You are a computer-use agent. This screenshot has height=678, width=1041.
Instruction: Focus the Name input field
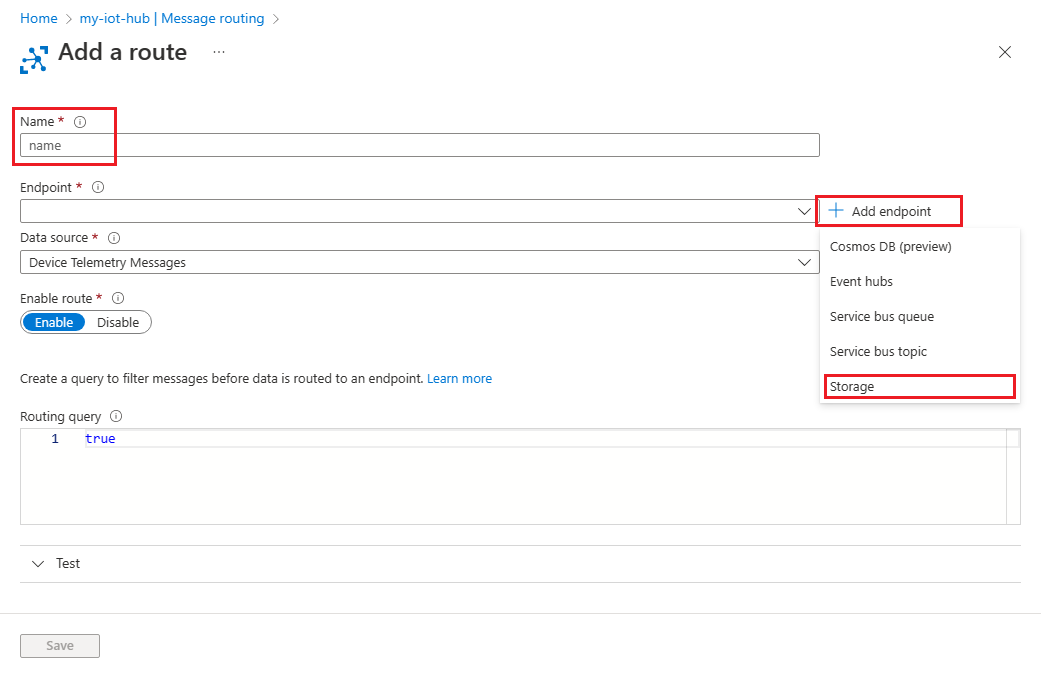click(420, 145)
